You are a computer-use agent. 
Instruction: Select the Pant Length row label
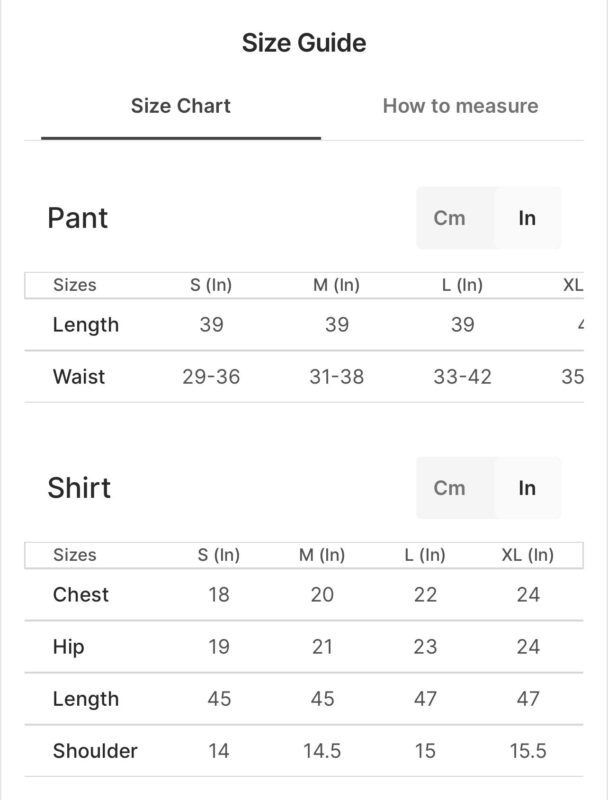(86, 325)
